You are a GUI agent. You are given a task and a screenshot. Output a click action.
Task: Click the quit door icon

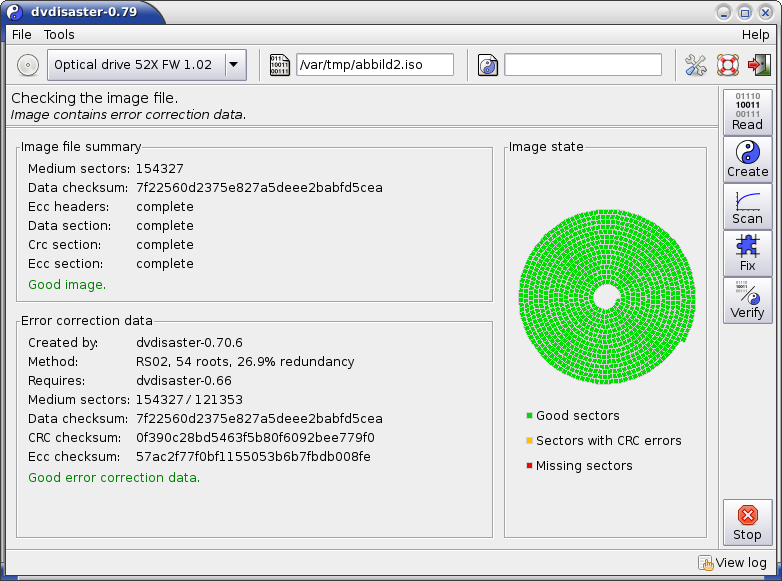click(x=758, y=65)
